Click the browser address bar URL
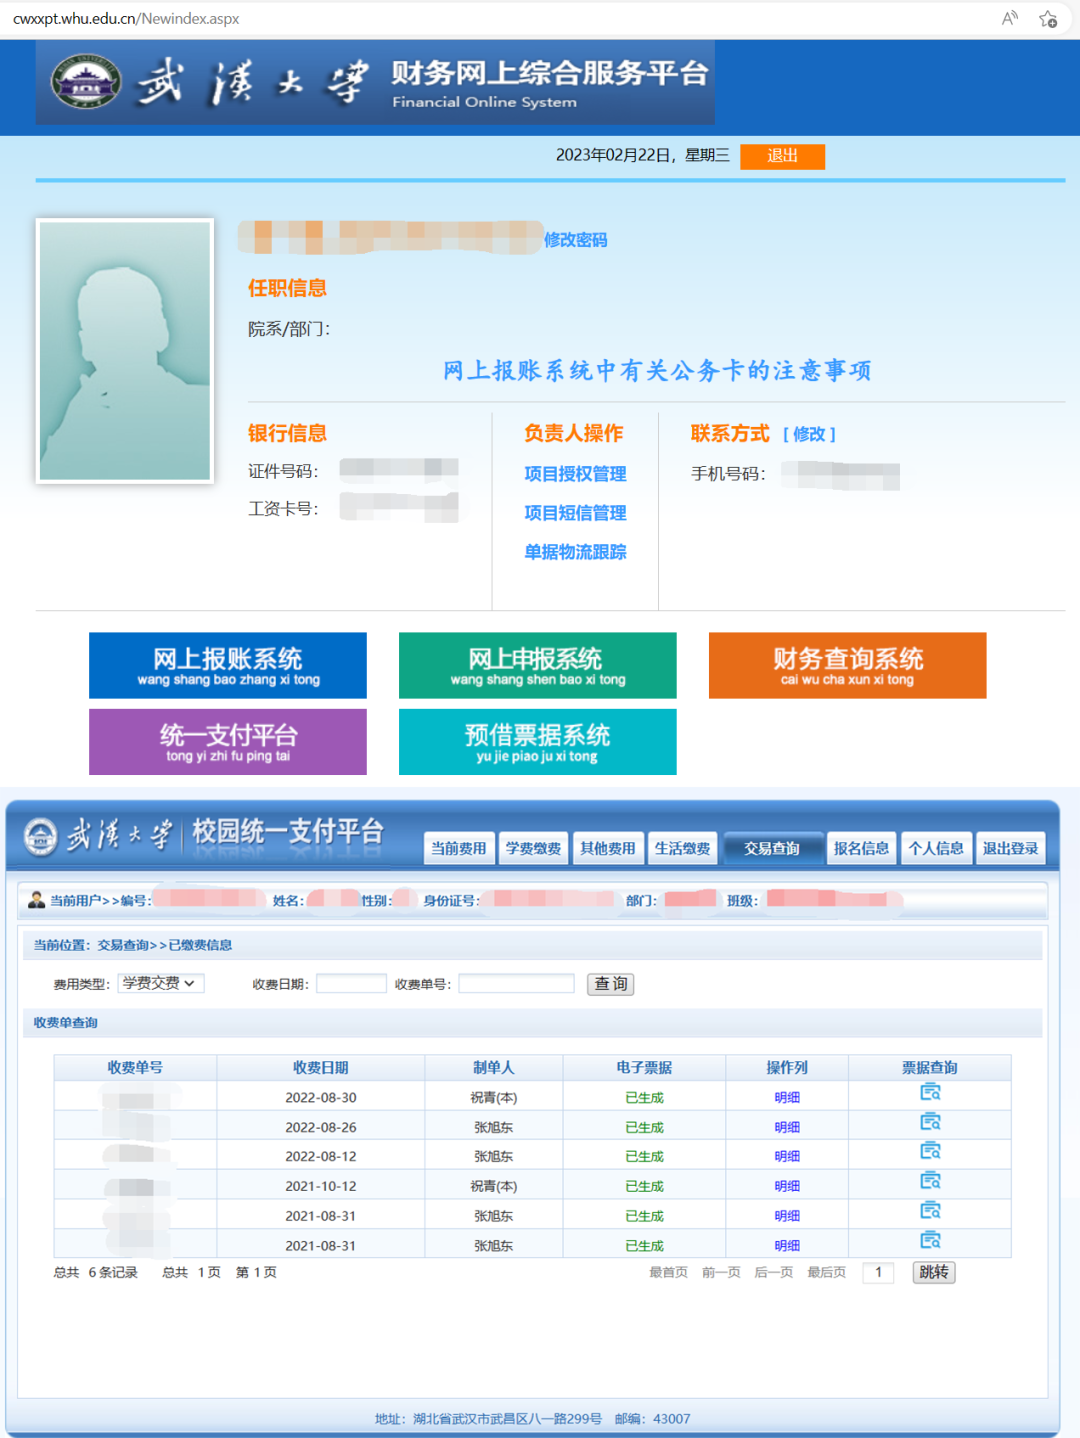 125,18
